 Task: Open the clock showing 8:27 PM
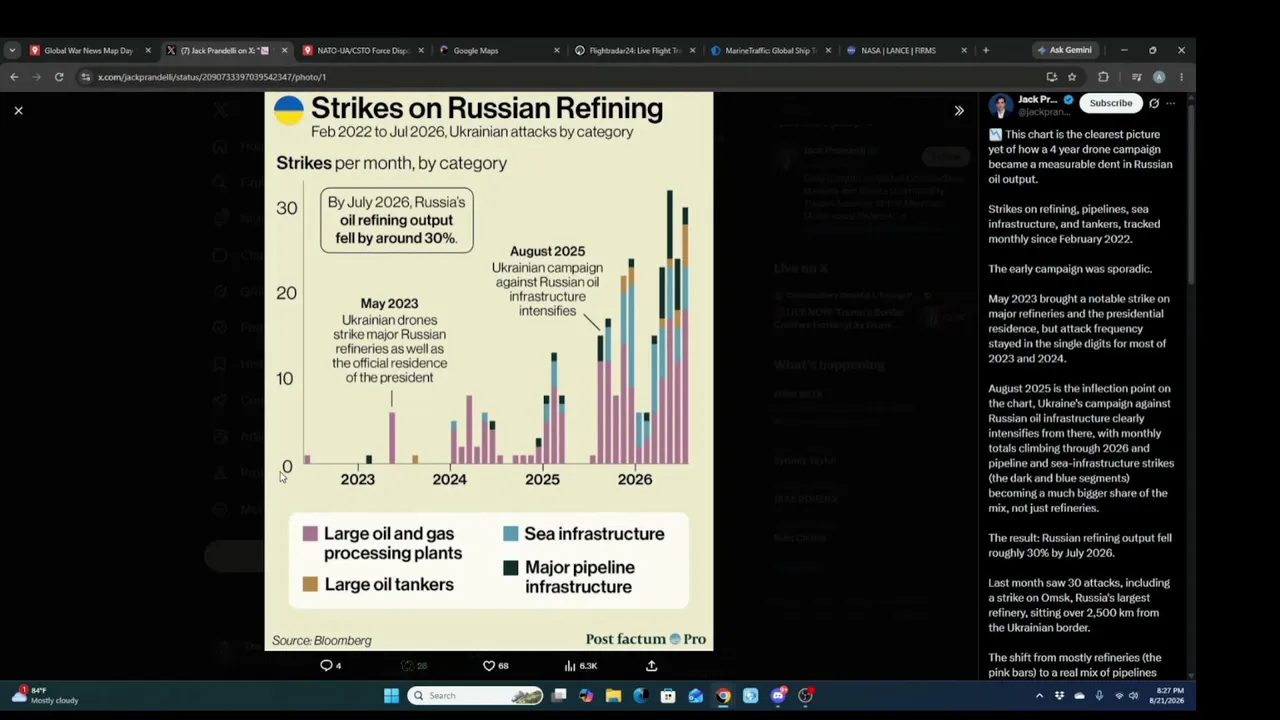1169,696
